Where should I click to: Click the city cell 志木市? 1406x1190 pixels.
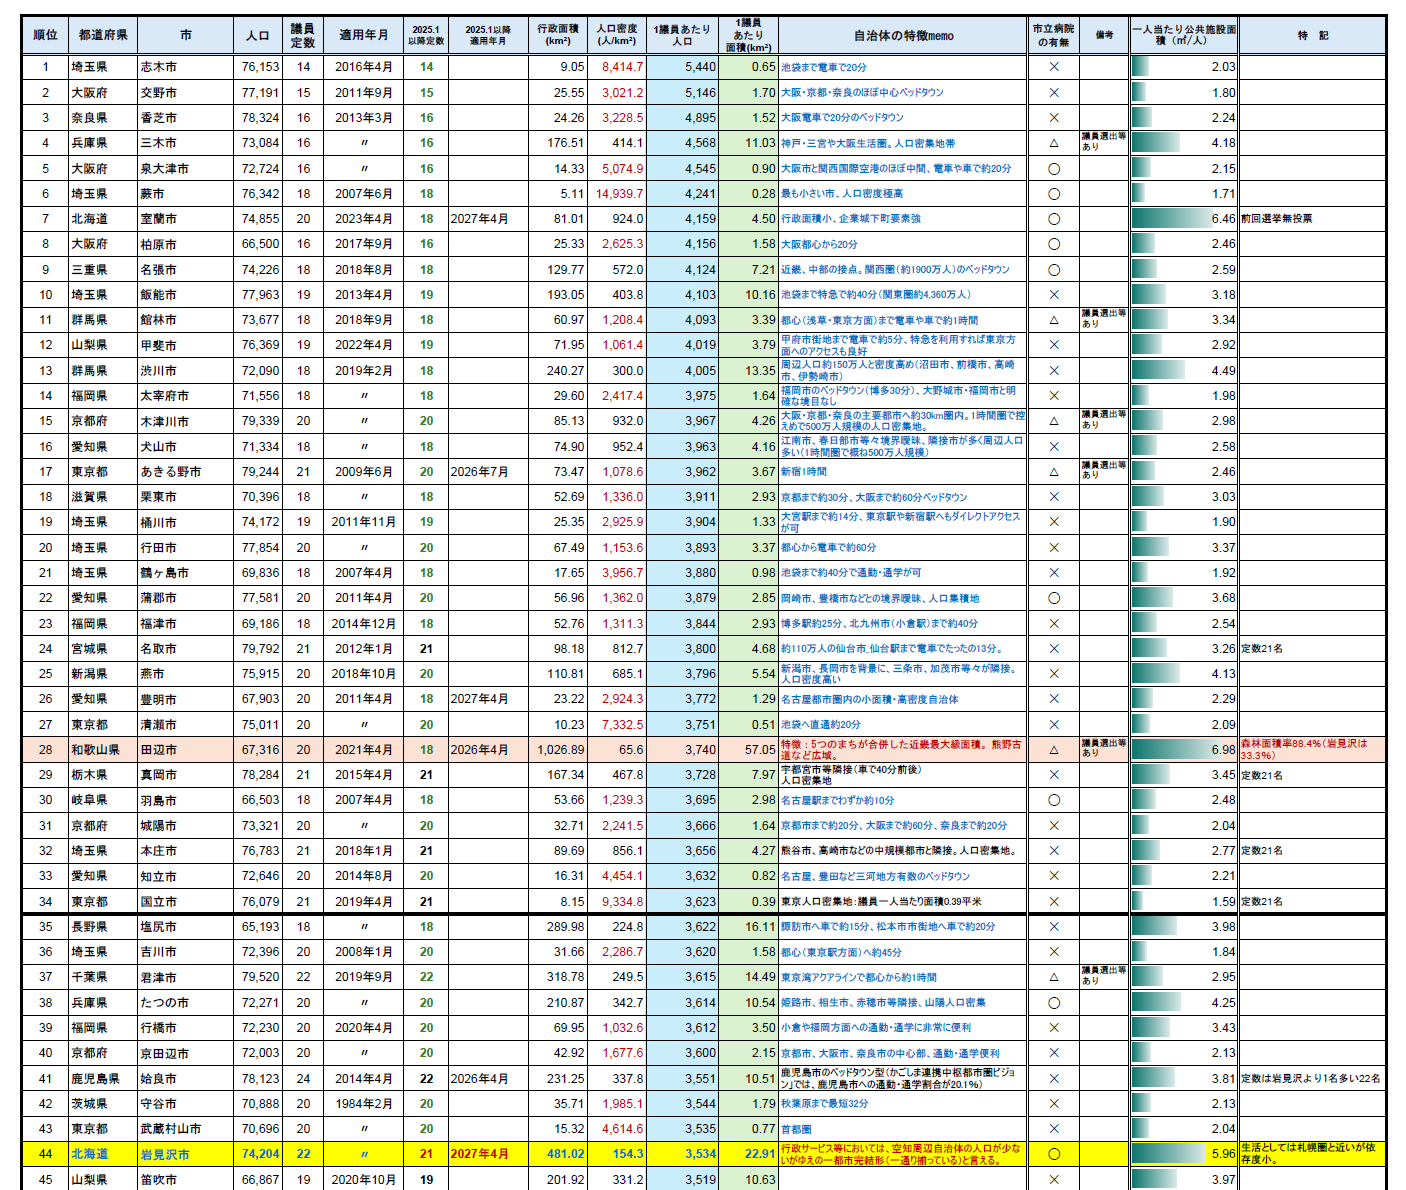[185, 67]
